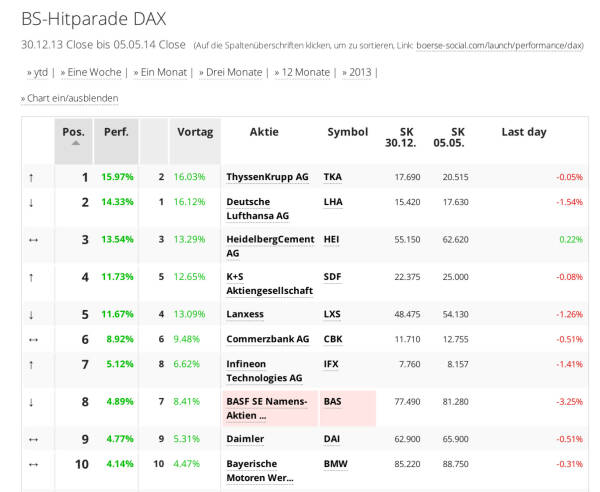Click the down arrow icon in BASF row
Image resolution: width=600 pixels, height=492 pixels.
tap(31, 402)
